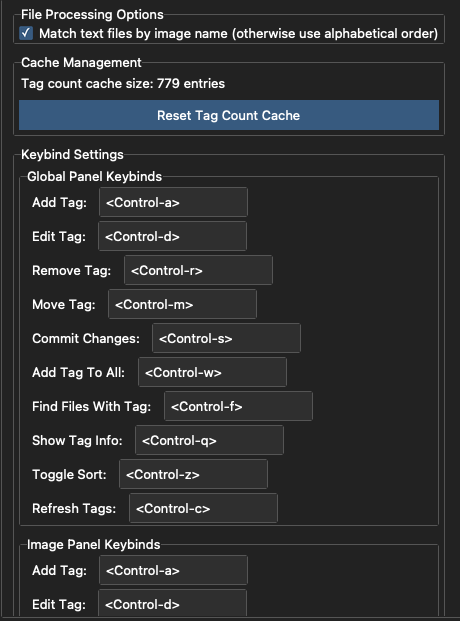Viewport: 460px width, 621px height.
Task: Focus the Find Files With Tag field
Action: 239,406
